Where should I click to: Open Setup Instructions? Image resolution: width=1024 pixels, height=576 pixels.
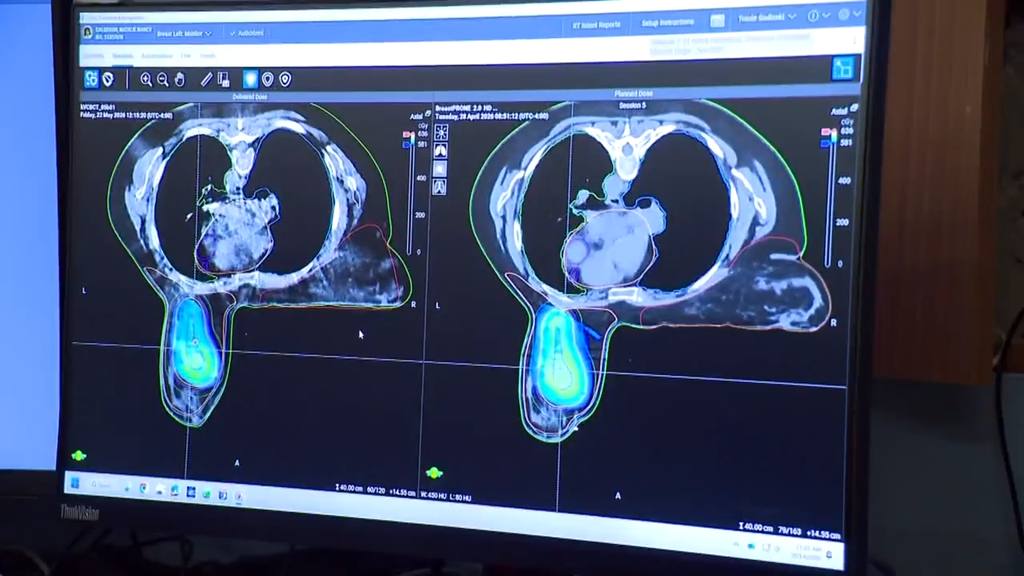667,22
